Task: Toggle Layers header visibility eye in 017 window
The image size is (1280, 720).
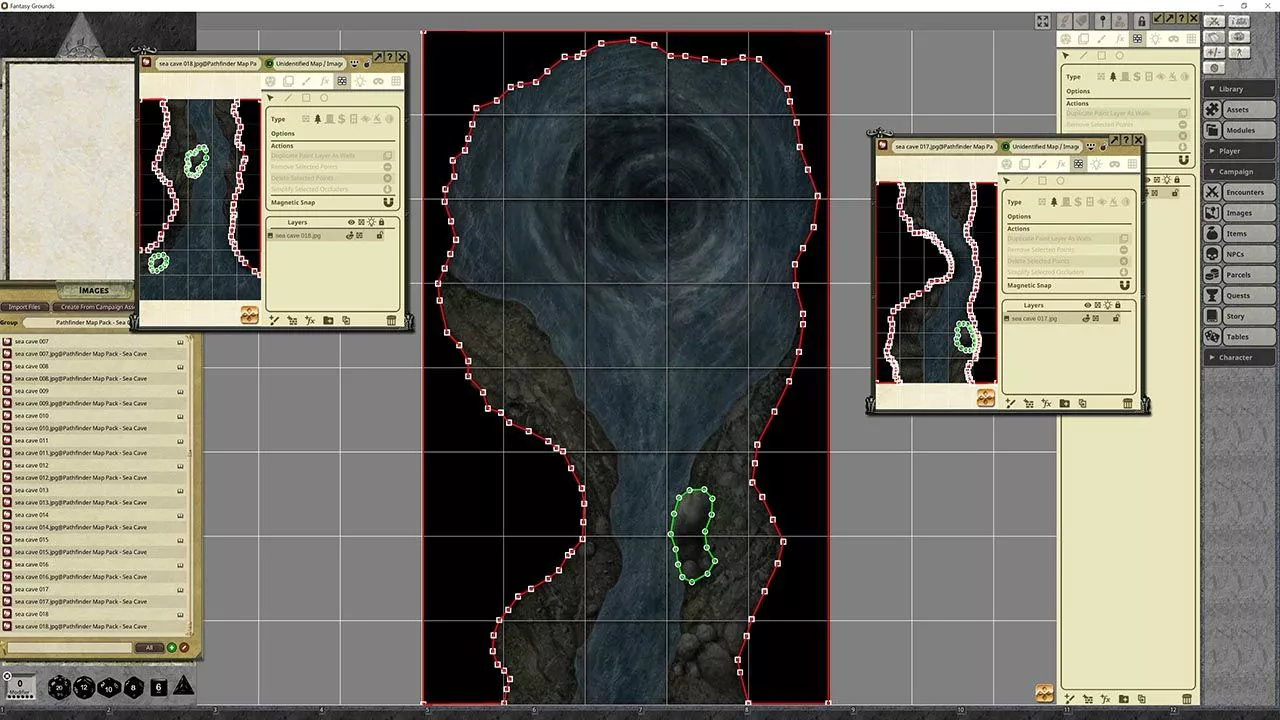Action: tap(1087, 305)
